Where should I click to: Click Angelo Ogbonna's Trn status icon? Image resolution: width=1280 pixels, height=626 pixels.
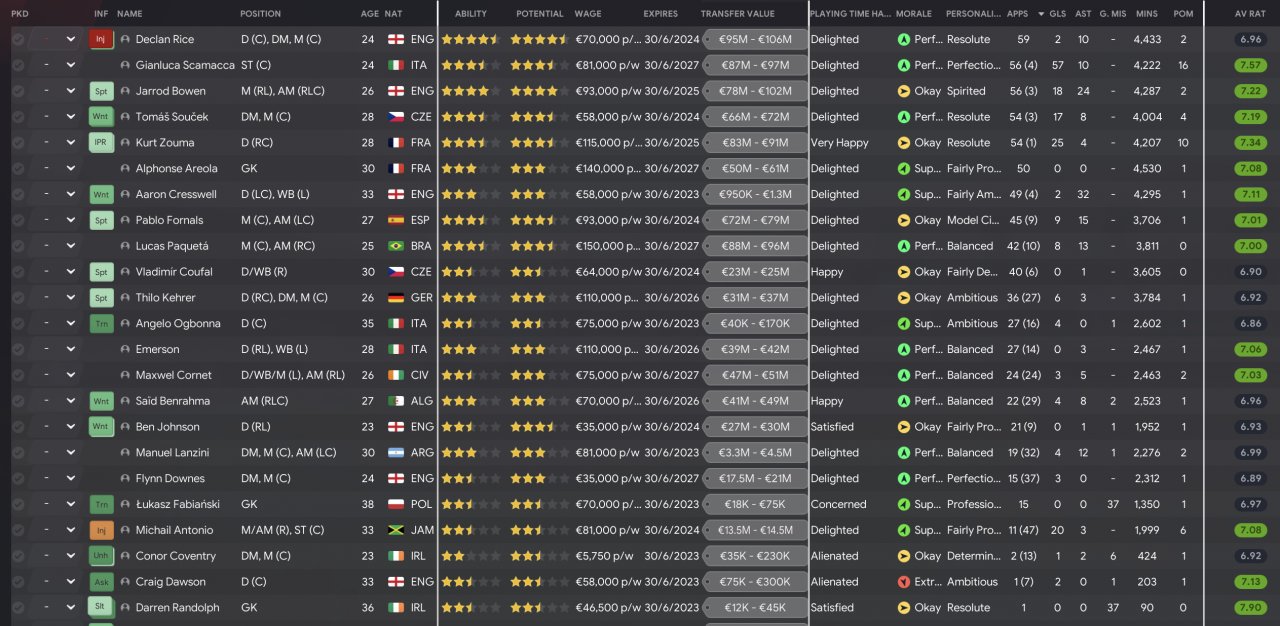click(101, 324)
